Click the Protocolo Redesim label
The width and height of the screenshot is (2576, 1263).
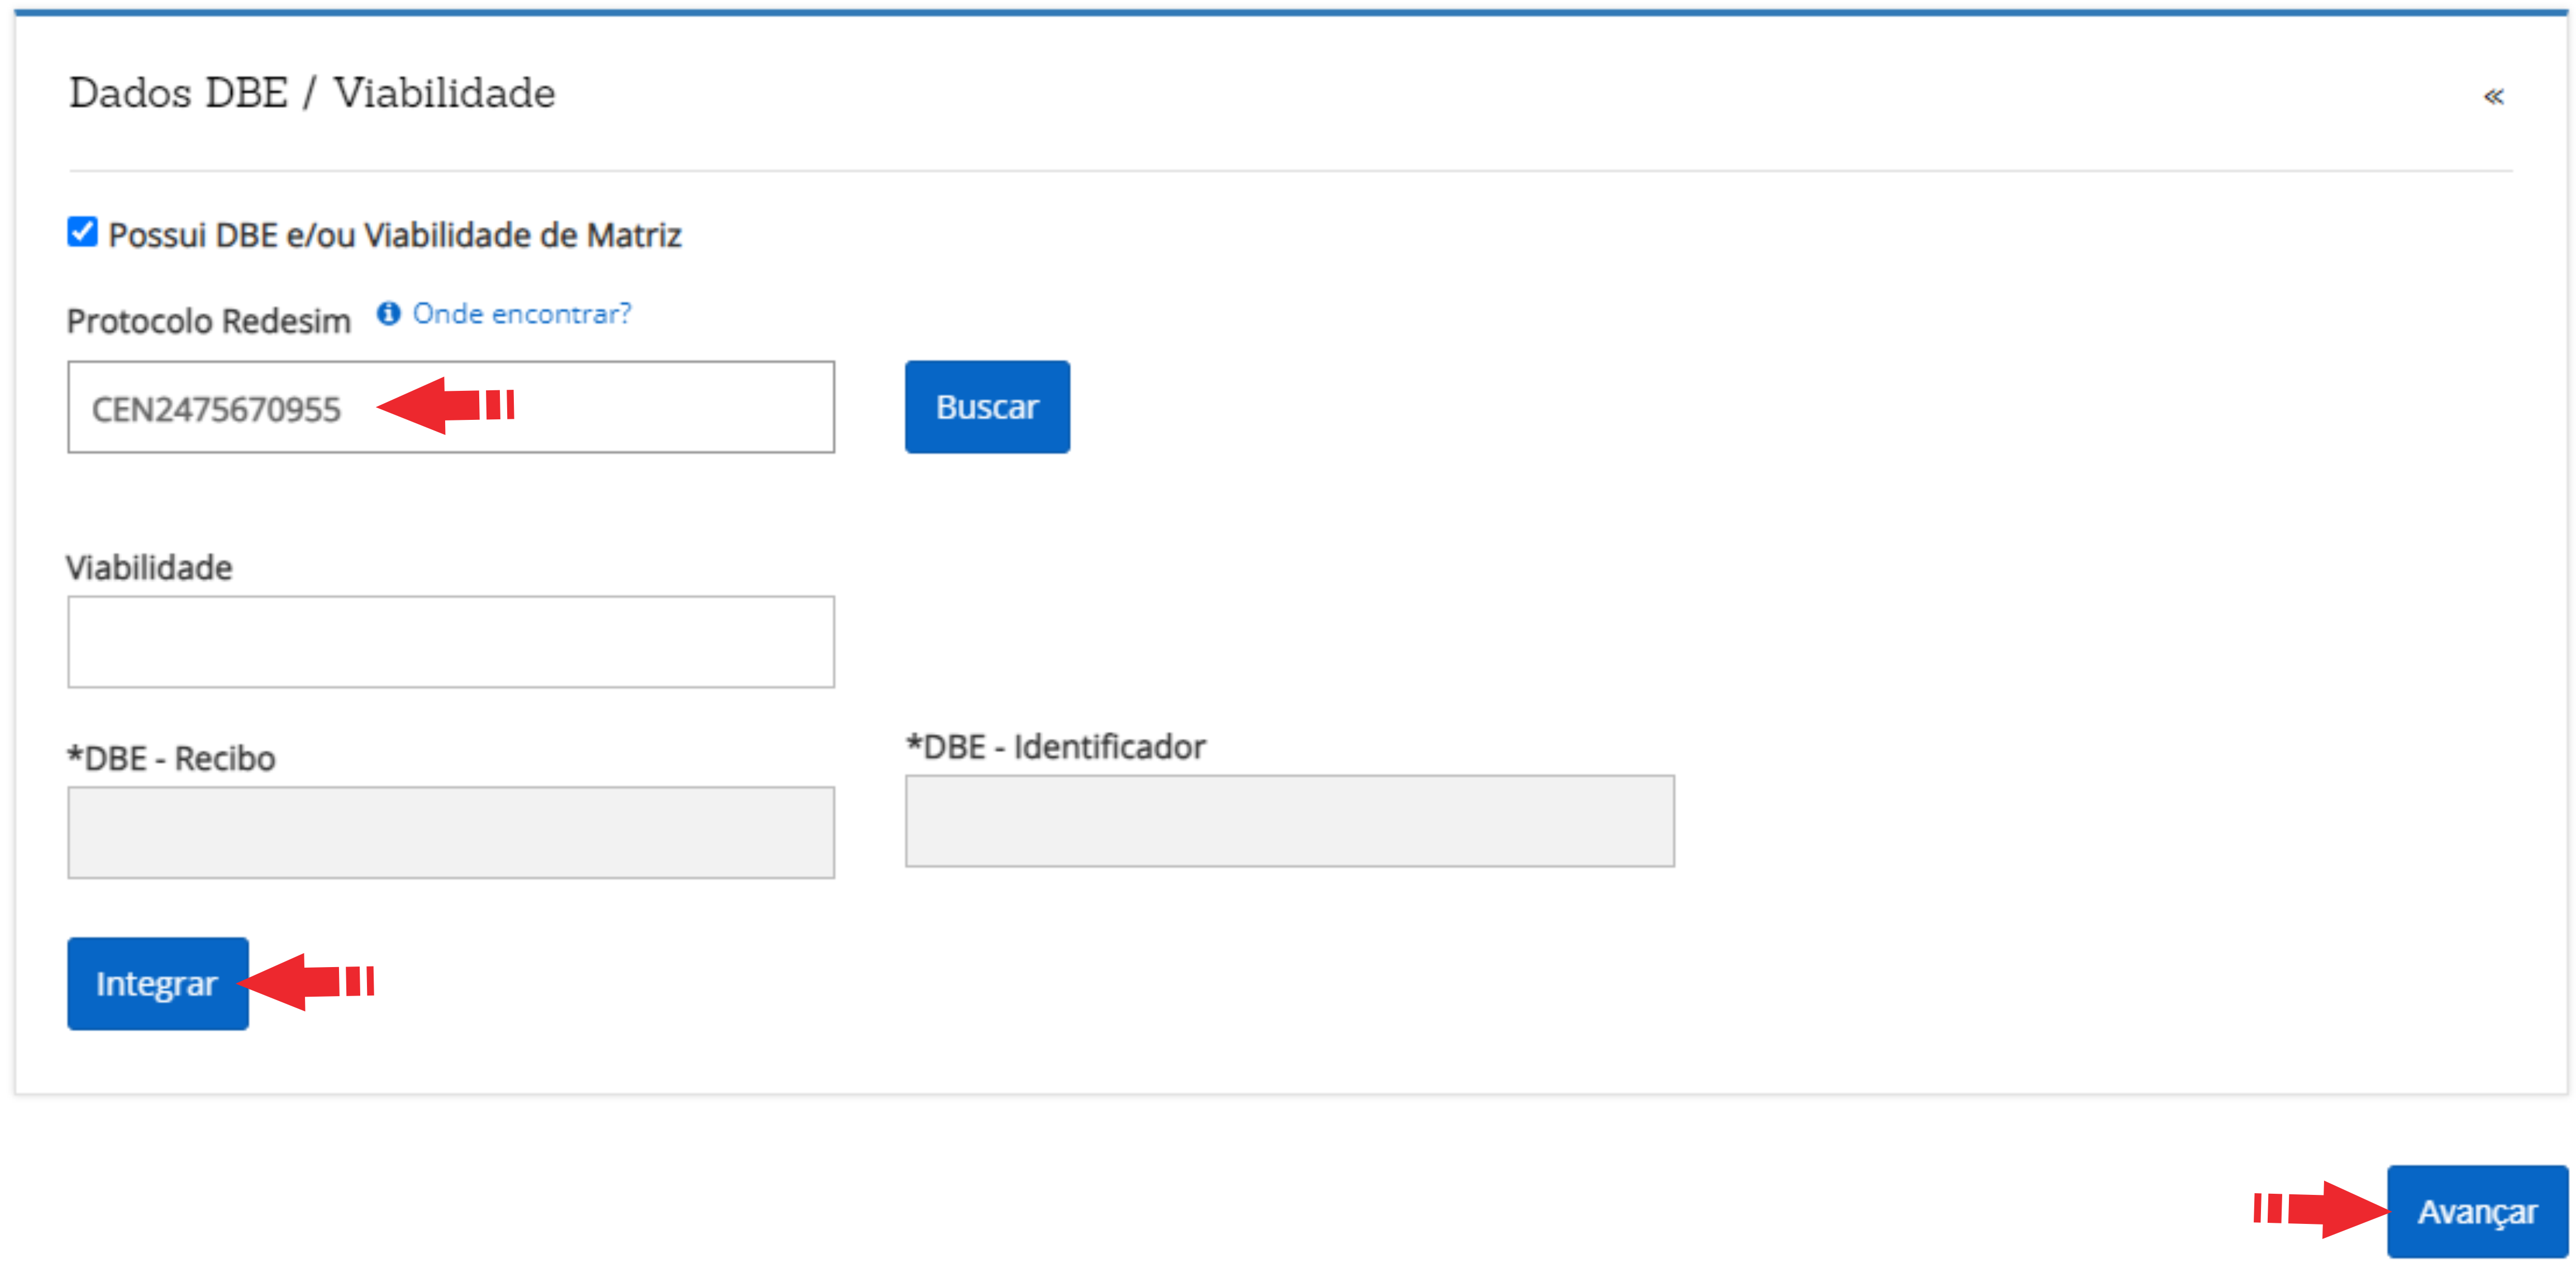click(208, 321)
